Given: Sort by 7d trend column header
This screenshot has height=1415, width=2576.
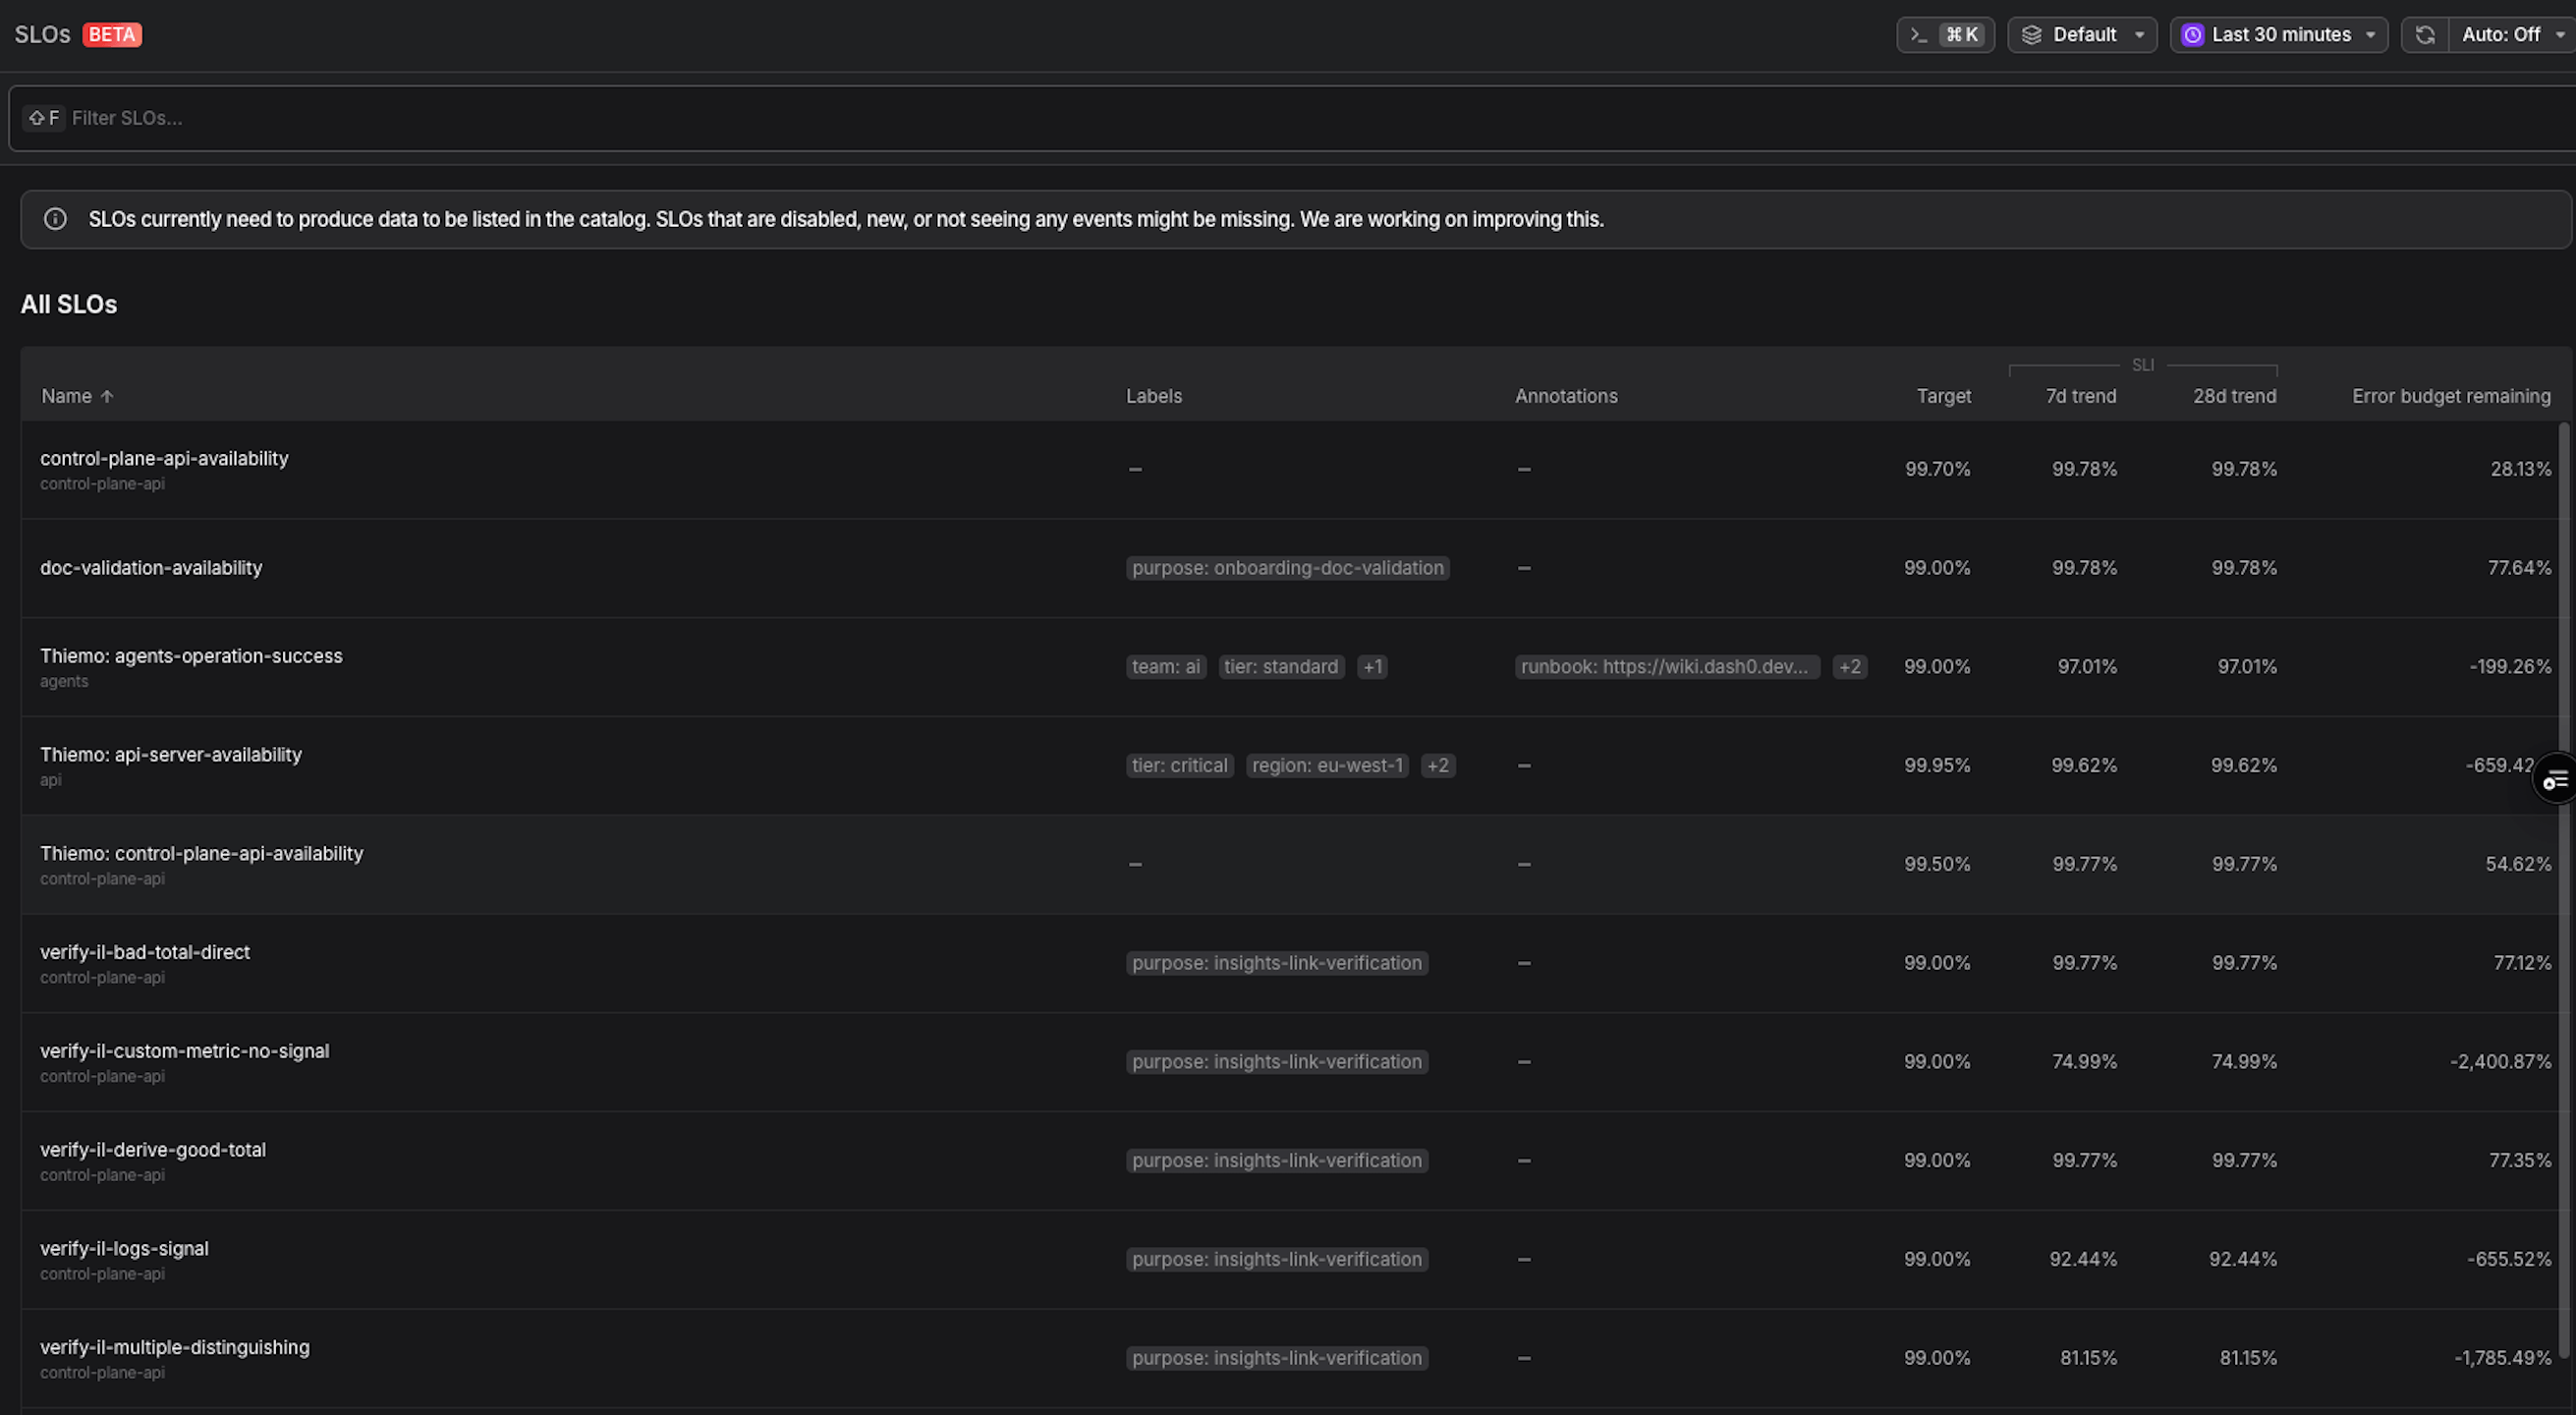Looking at the screenshot, I should point(2081,396).
